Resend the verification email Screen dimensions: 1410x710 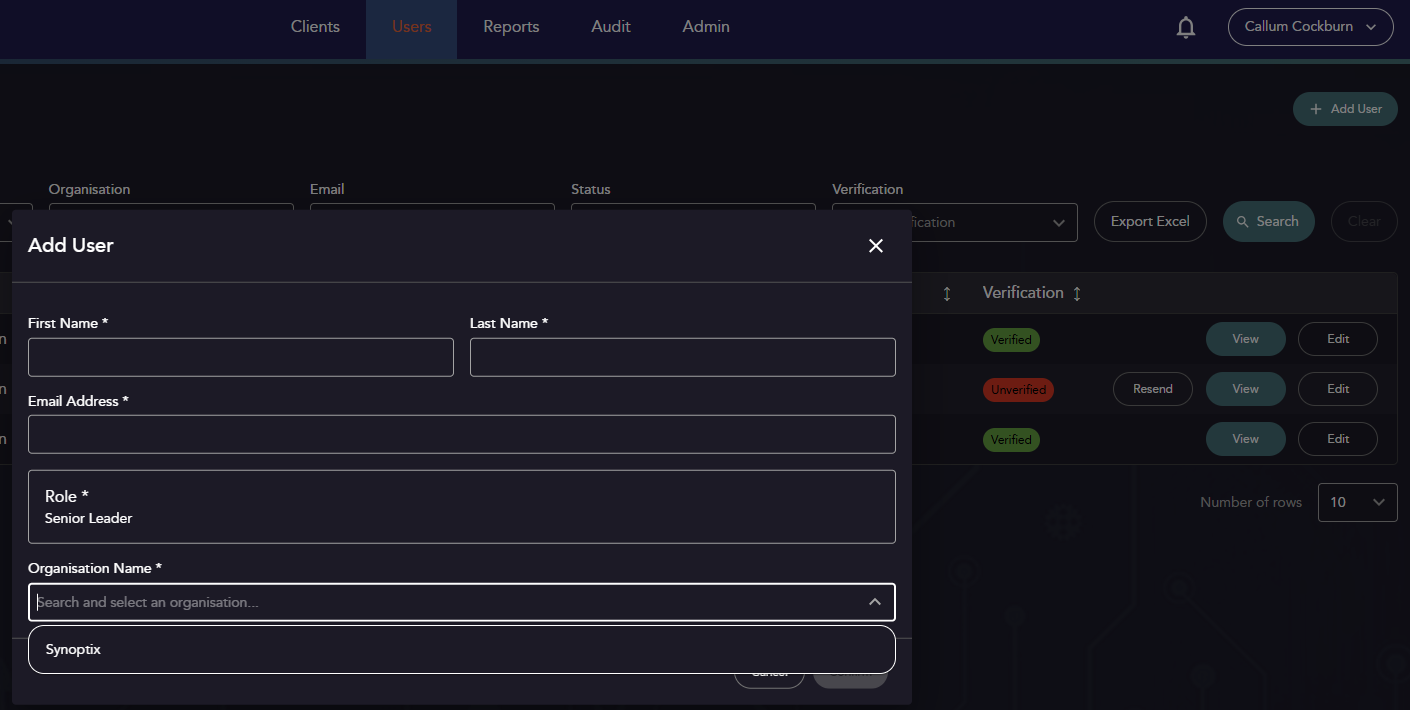pos(1152,389)
